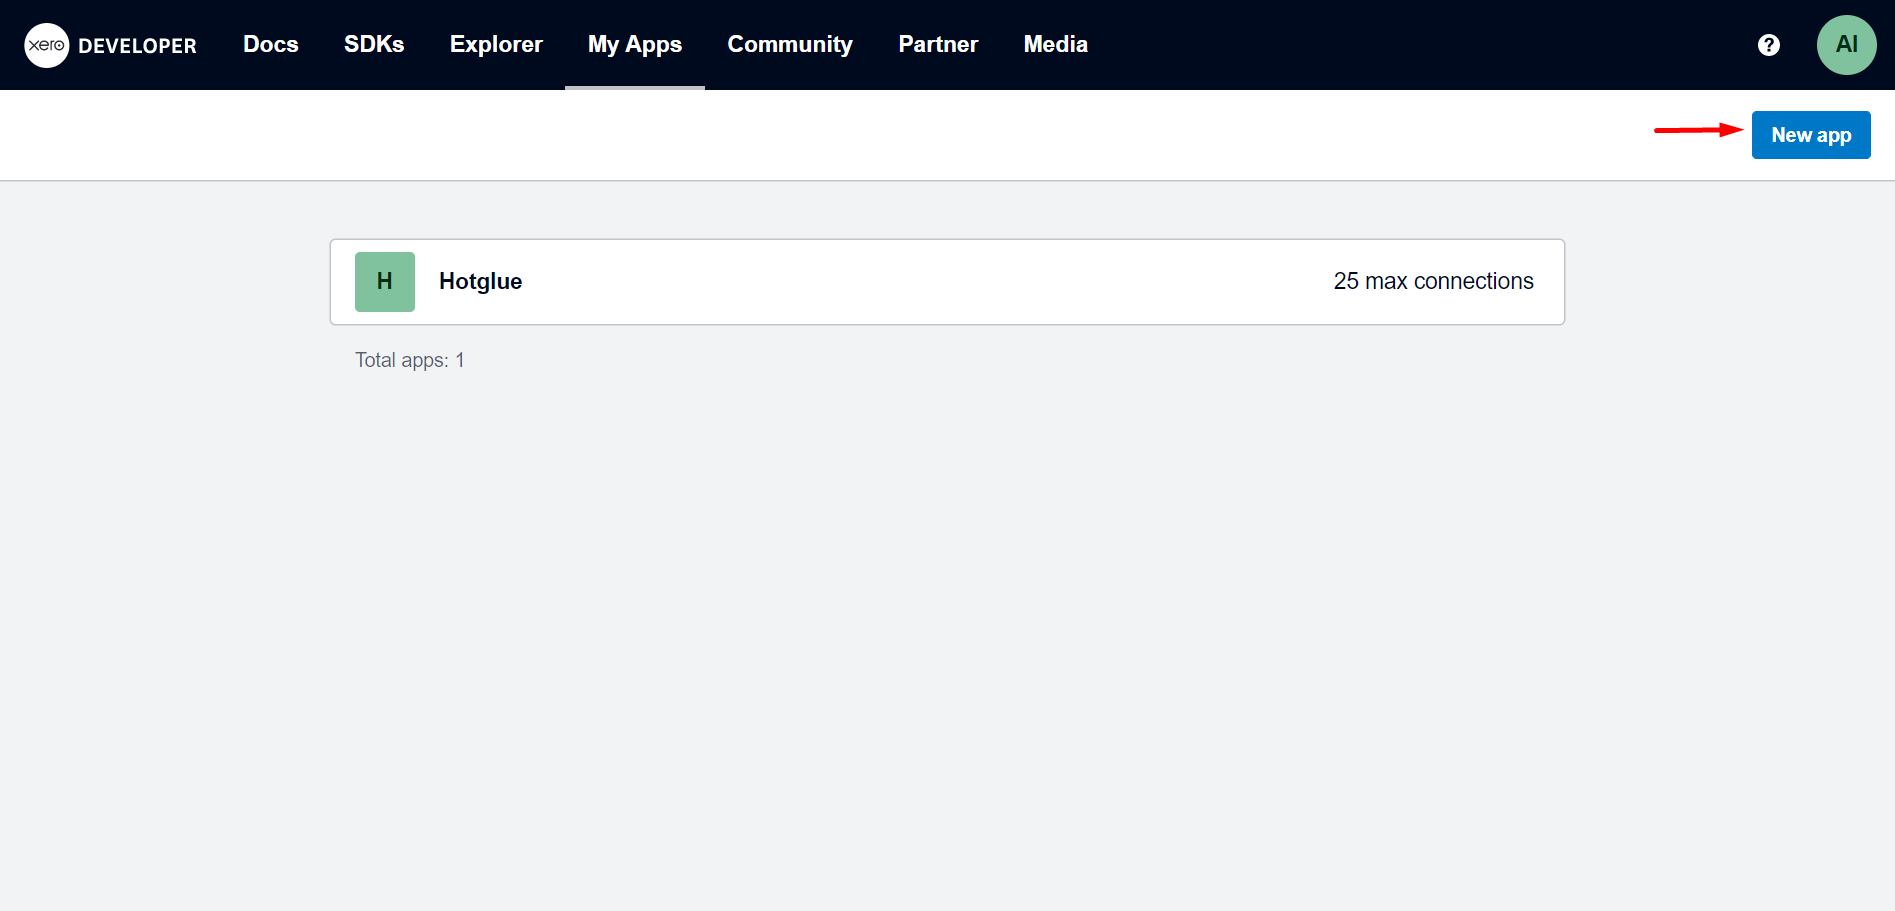Image resolution: width=1895 pixels, height=911 pixels.
Task: Click the DEVELOPER brand text
Action: [x=137, y=46]
